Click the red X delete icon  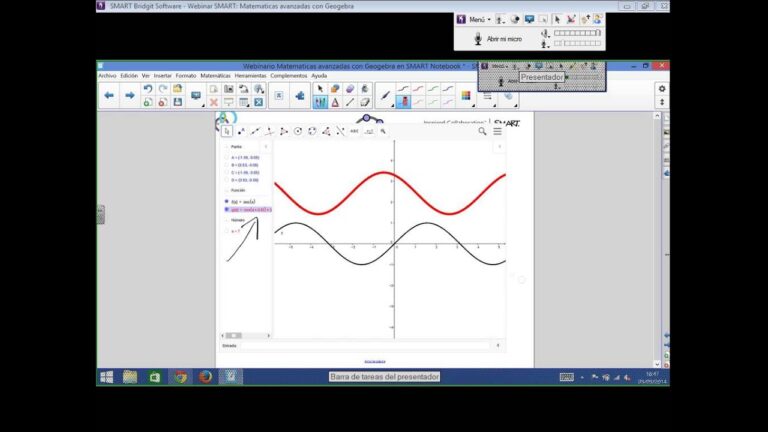point(214,102)
